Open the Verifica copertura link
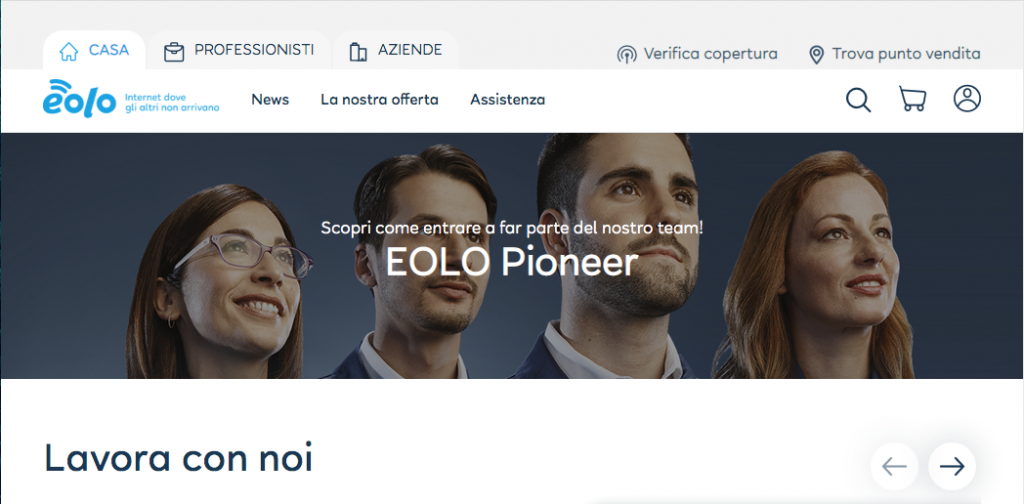 click(711, 54)
